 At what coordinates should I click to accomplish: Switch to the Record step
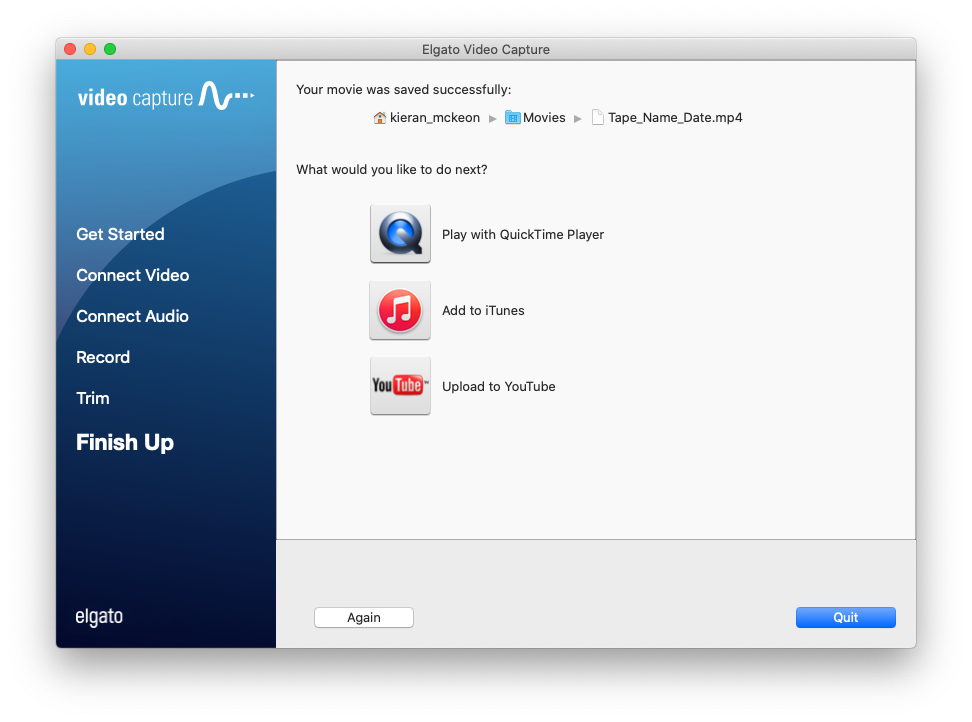coord(103,357)
